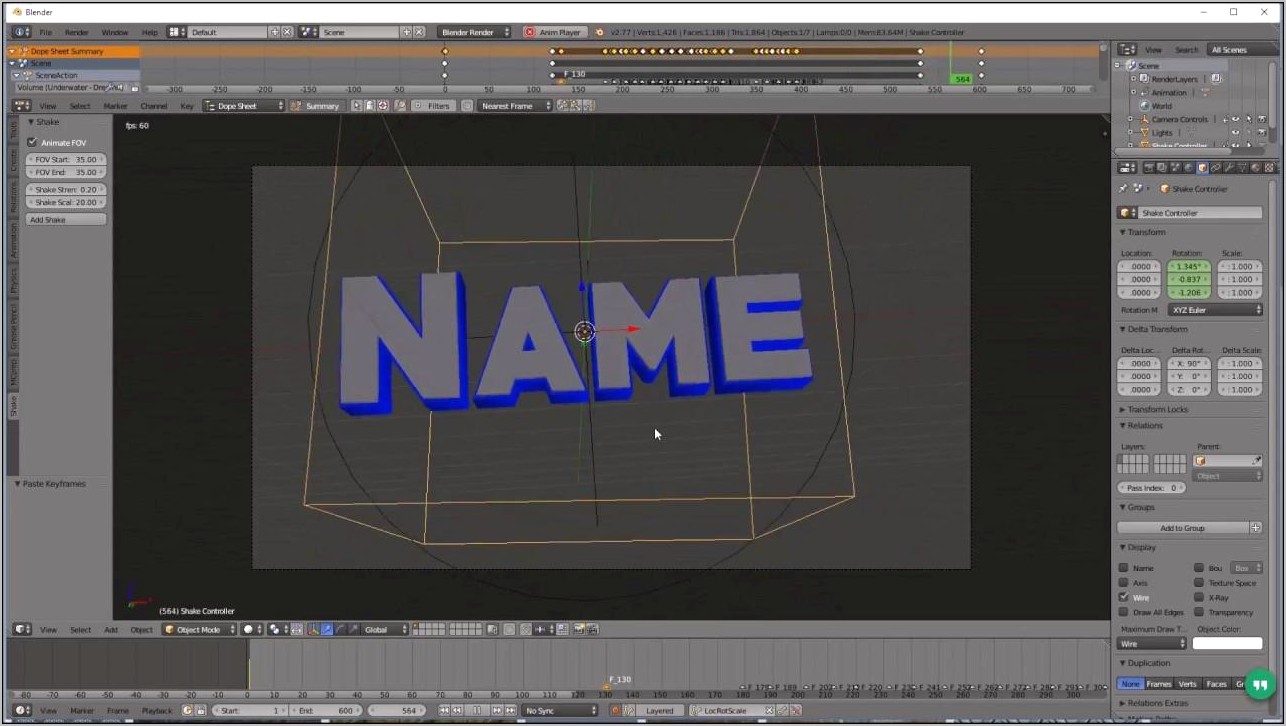Viewport: 1286px width, 726px height.
Task: Enable the Axis display checkbox
Action: pyautogui.click(x=1124, y=582)
